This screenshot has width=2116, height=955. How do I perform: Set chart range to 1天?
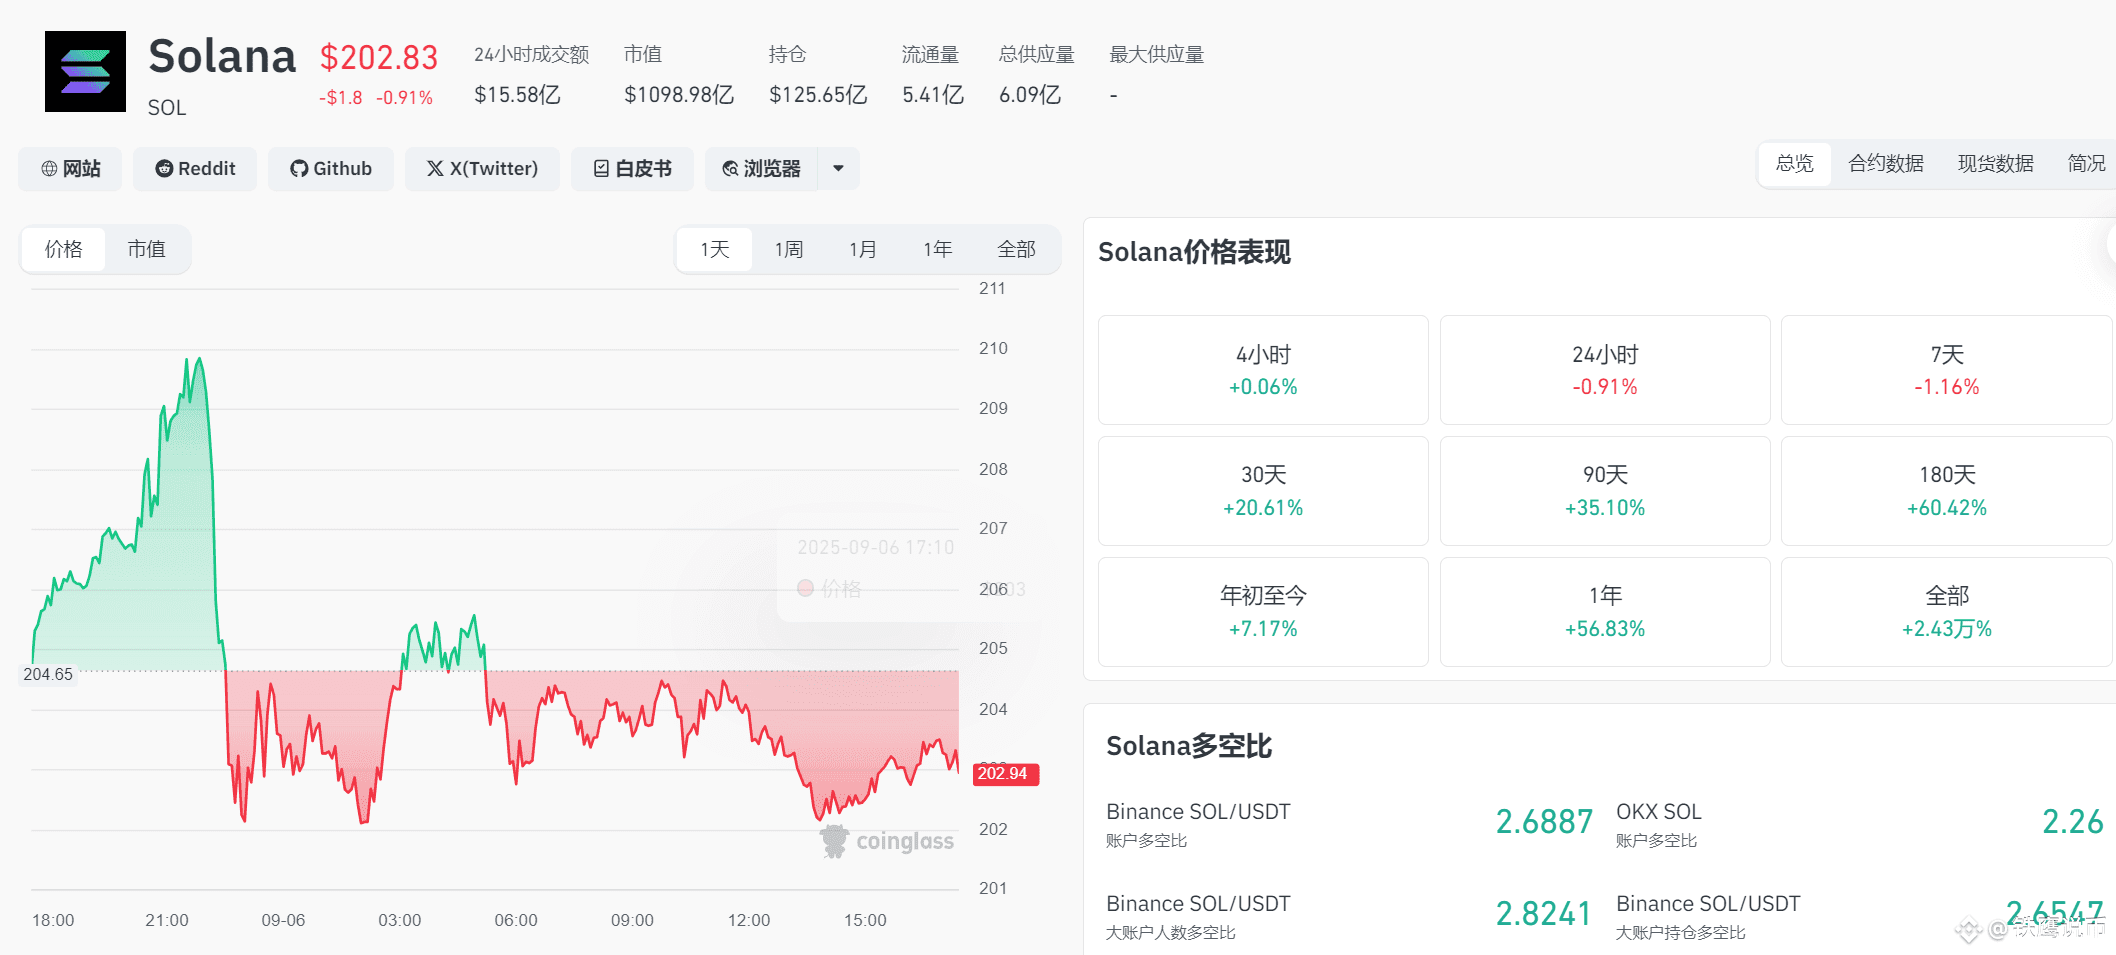click(x=715, y=249)
